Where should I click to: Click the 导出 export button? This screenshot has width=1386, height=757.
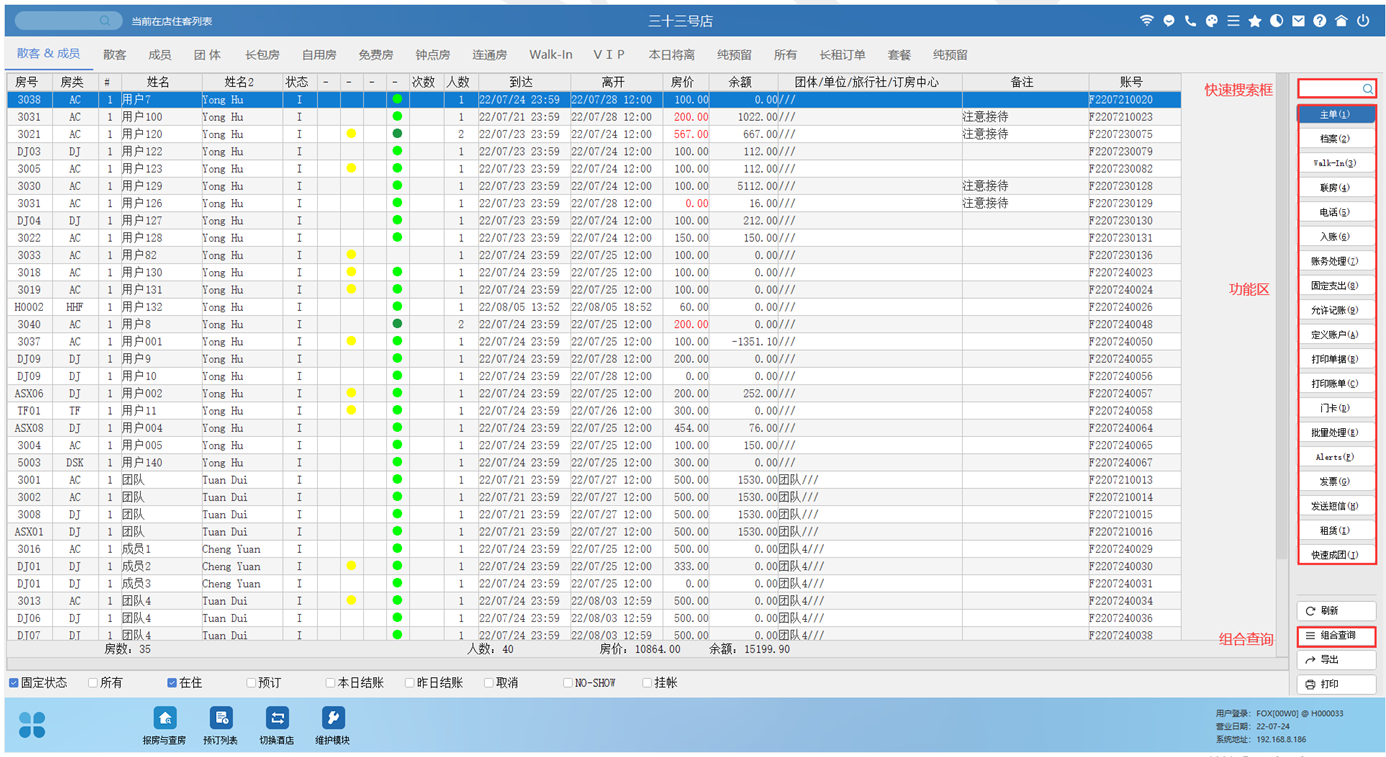coord(1336,660)
